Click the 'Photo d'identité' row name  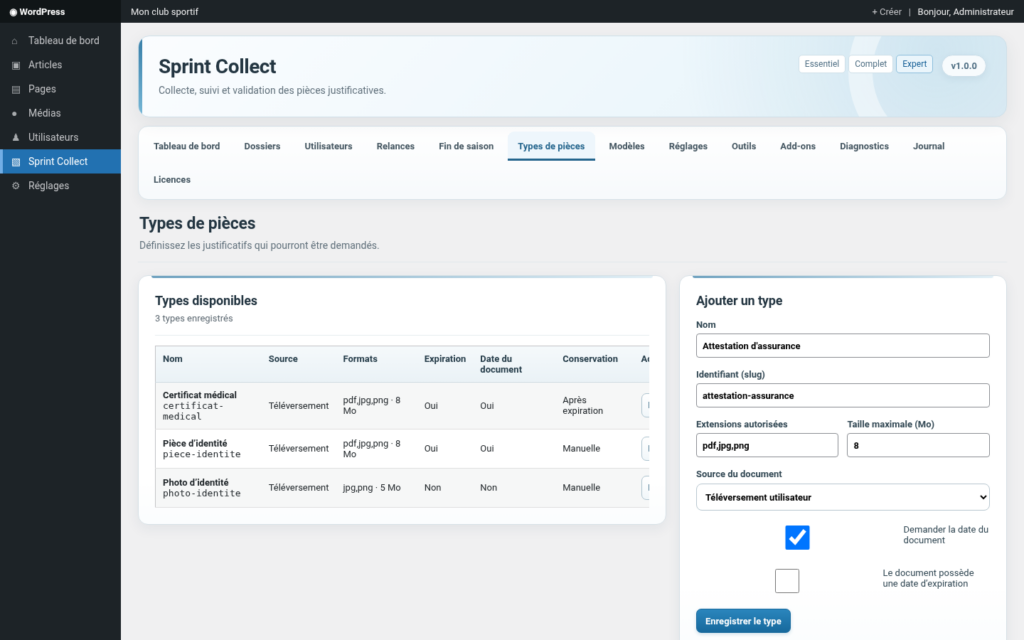[x=195, y=483]
